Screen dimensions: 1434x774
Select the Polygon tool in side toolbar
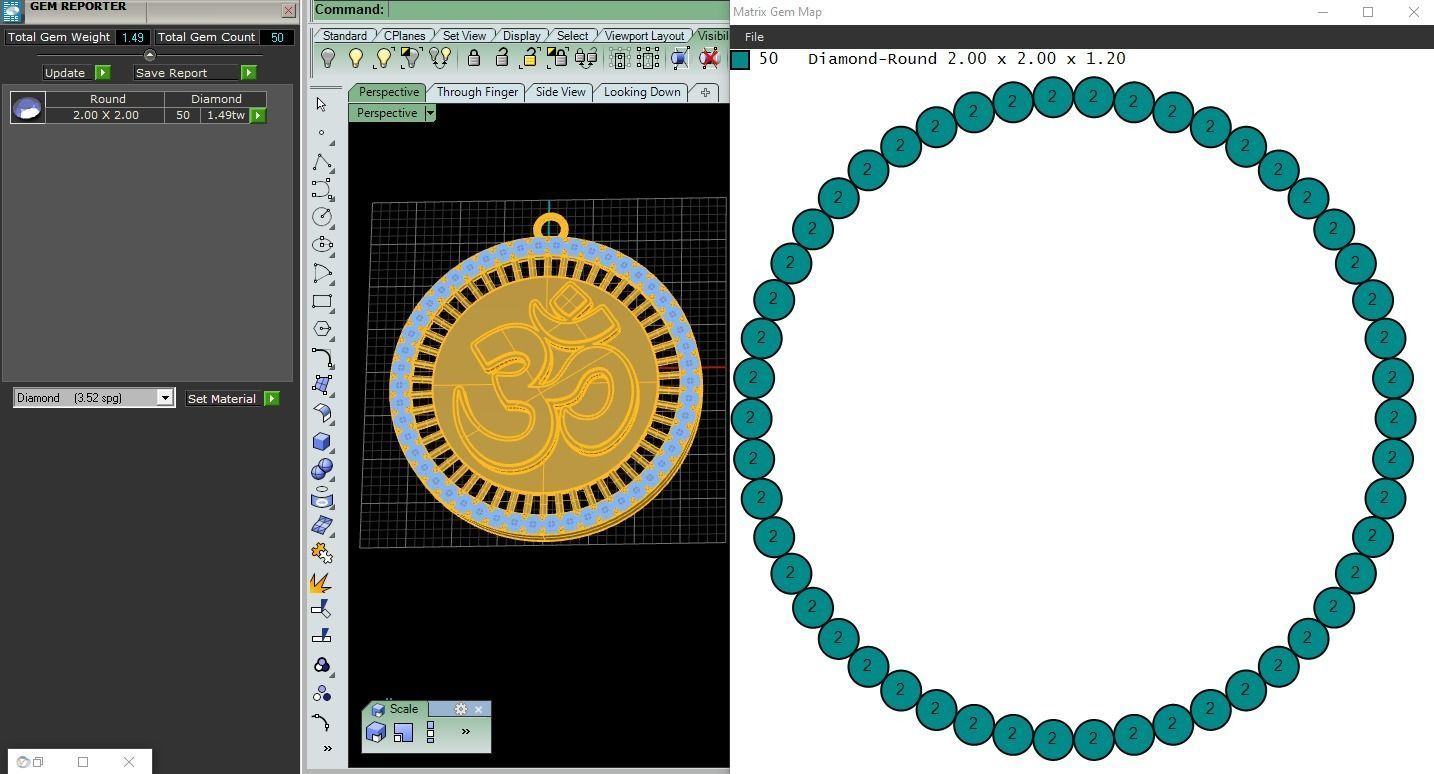coord(321,329)
